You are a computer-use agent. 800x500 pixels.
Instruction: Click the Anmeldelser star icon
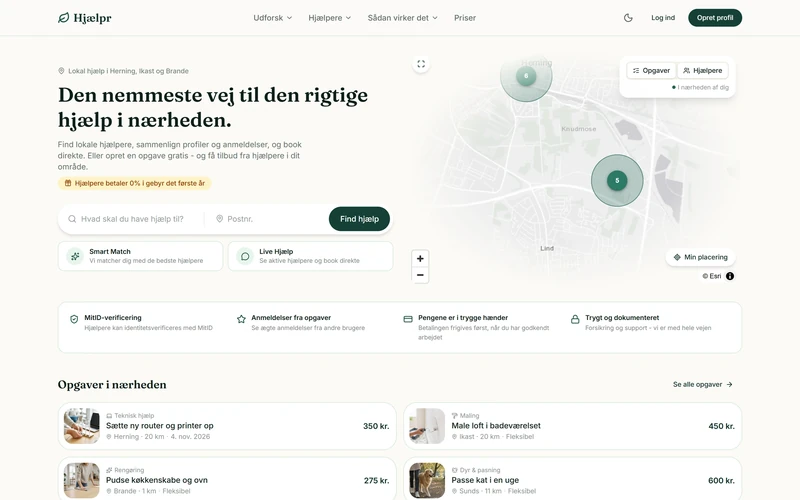pyautogui.click(x=241, y=319)
